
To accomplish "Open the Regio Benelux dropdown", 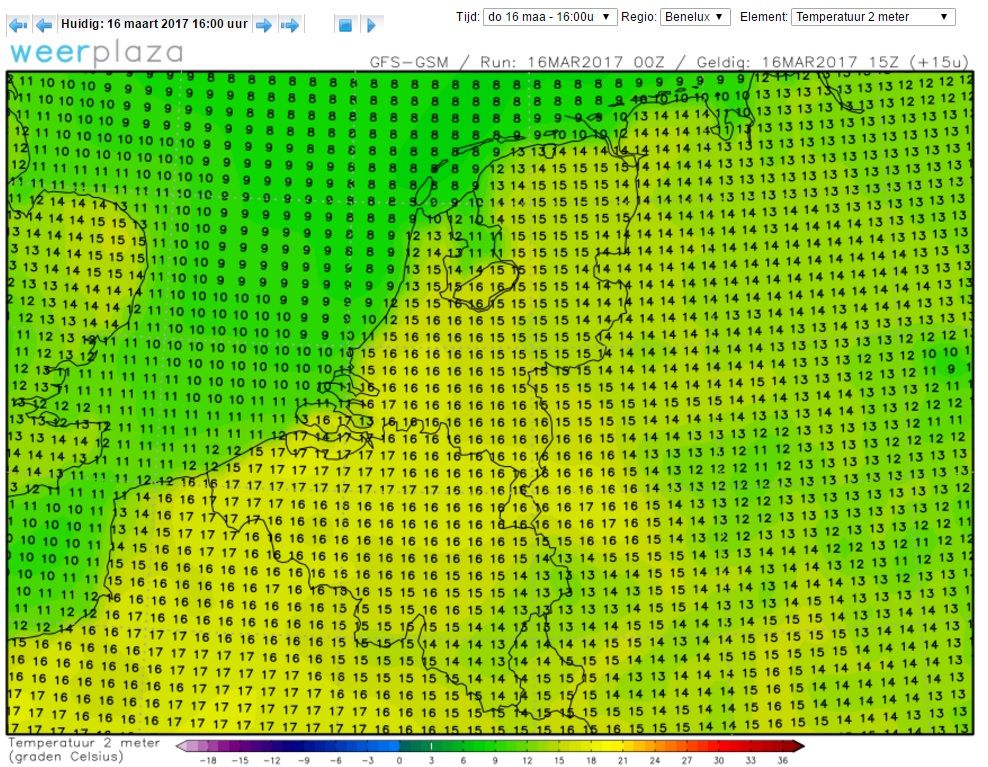I will (x=695, y=17).
